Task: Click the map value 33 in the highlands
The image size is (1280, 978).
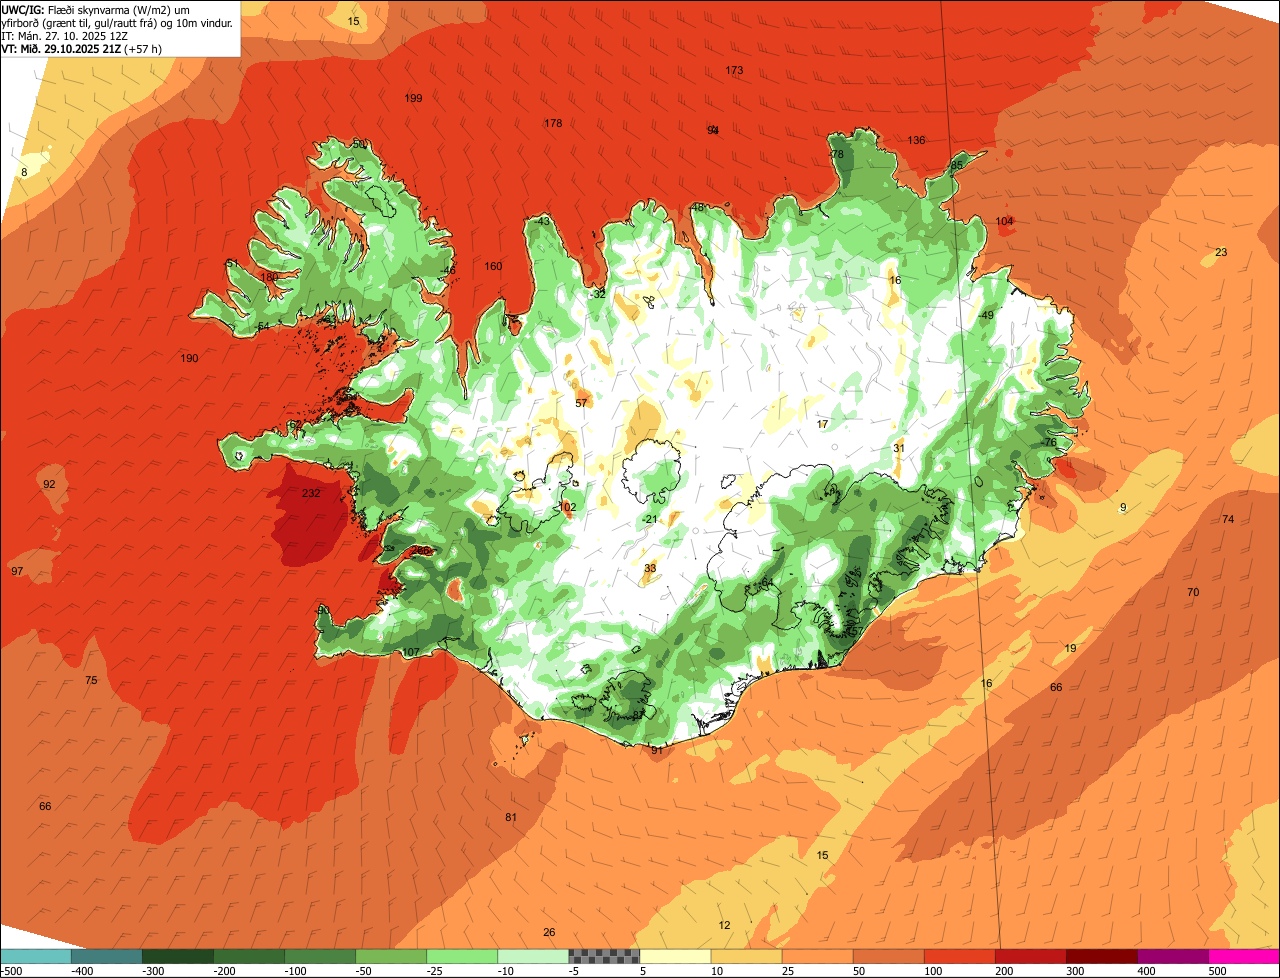Action: tap(650, 568)
